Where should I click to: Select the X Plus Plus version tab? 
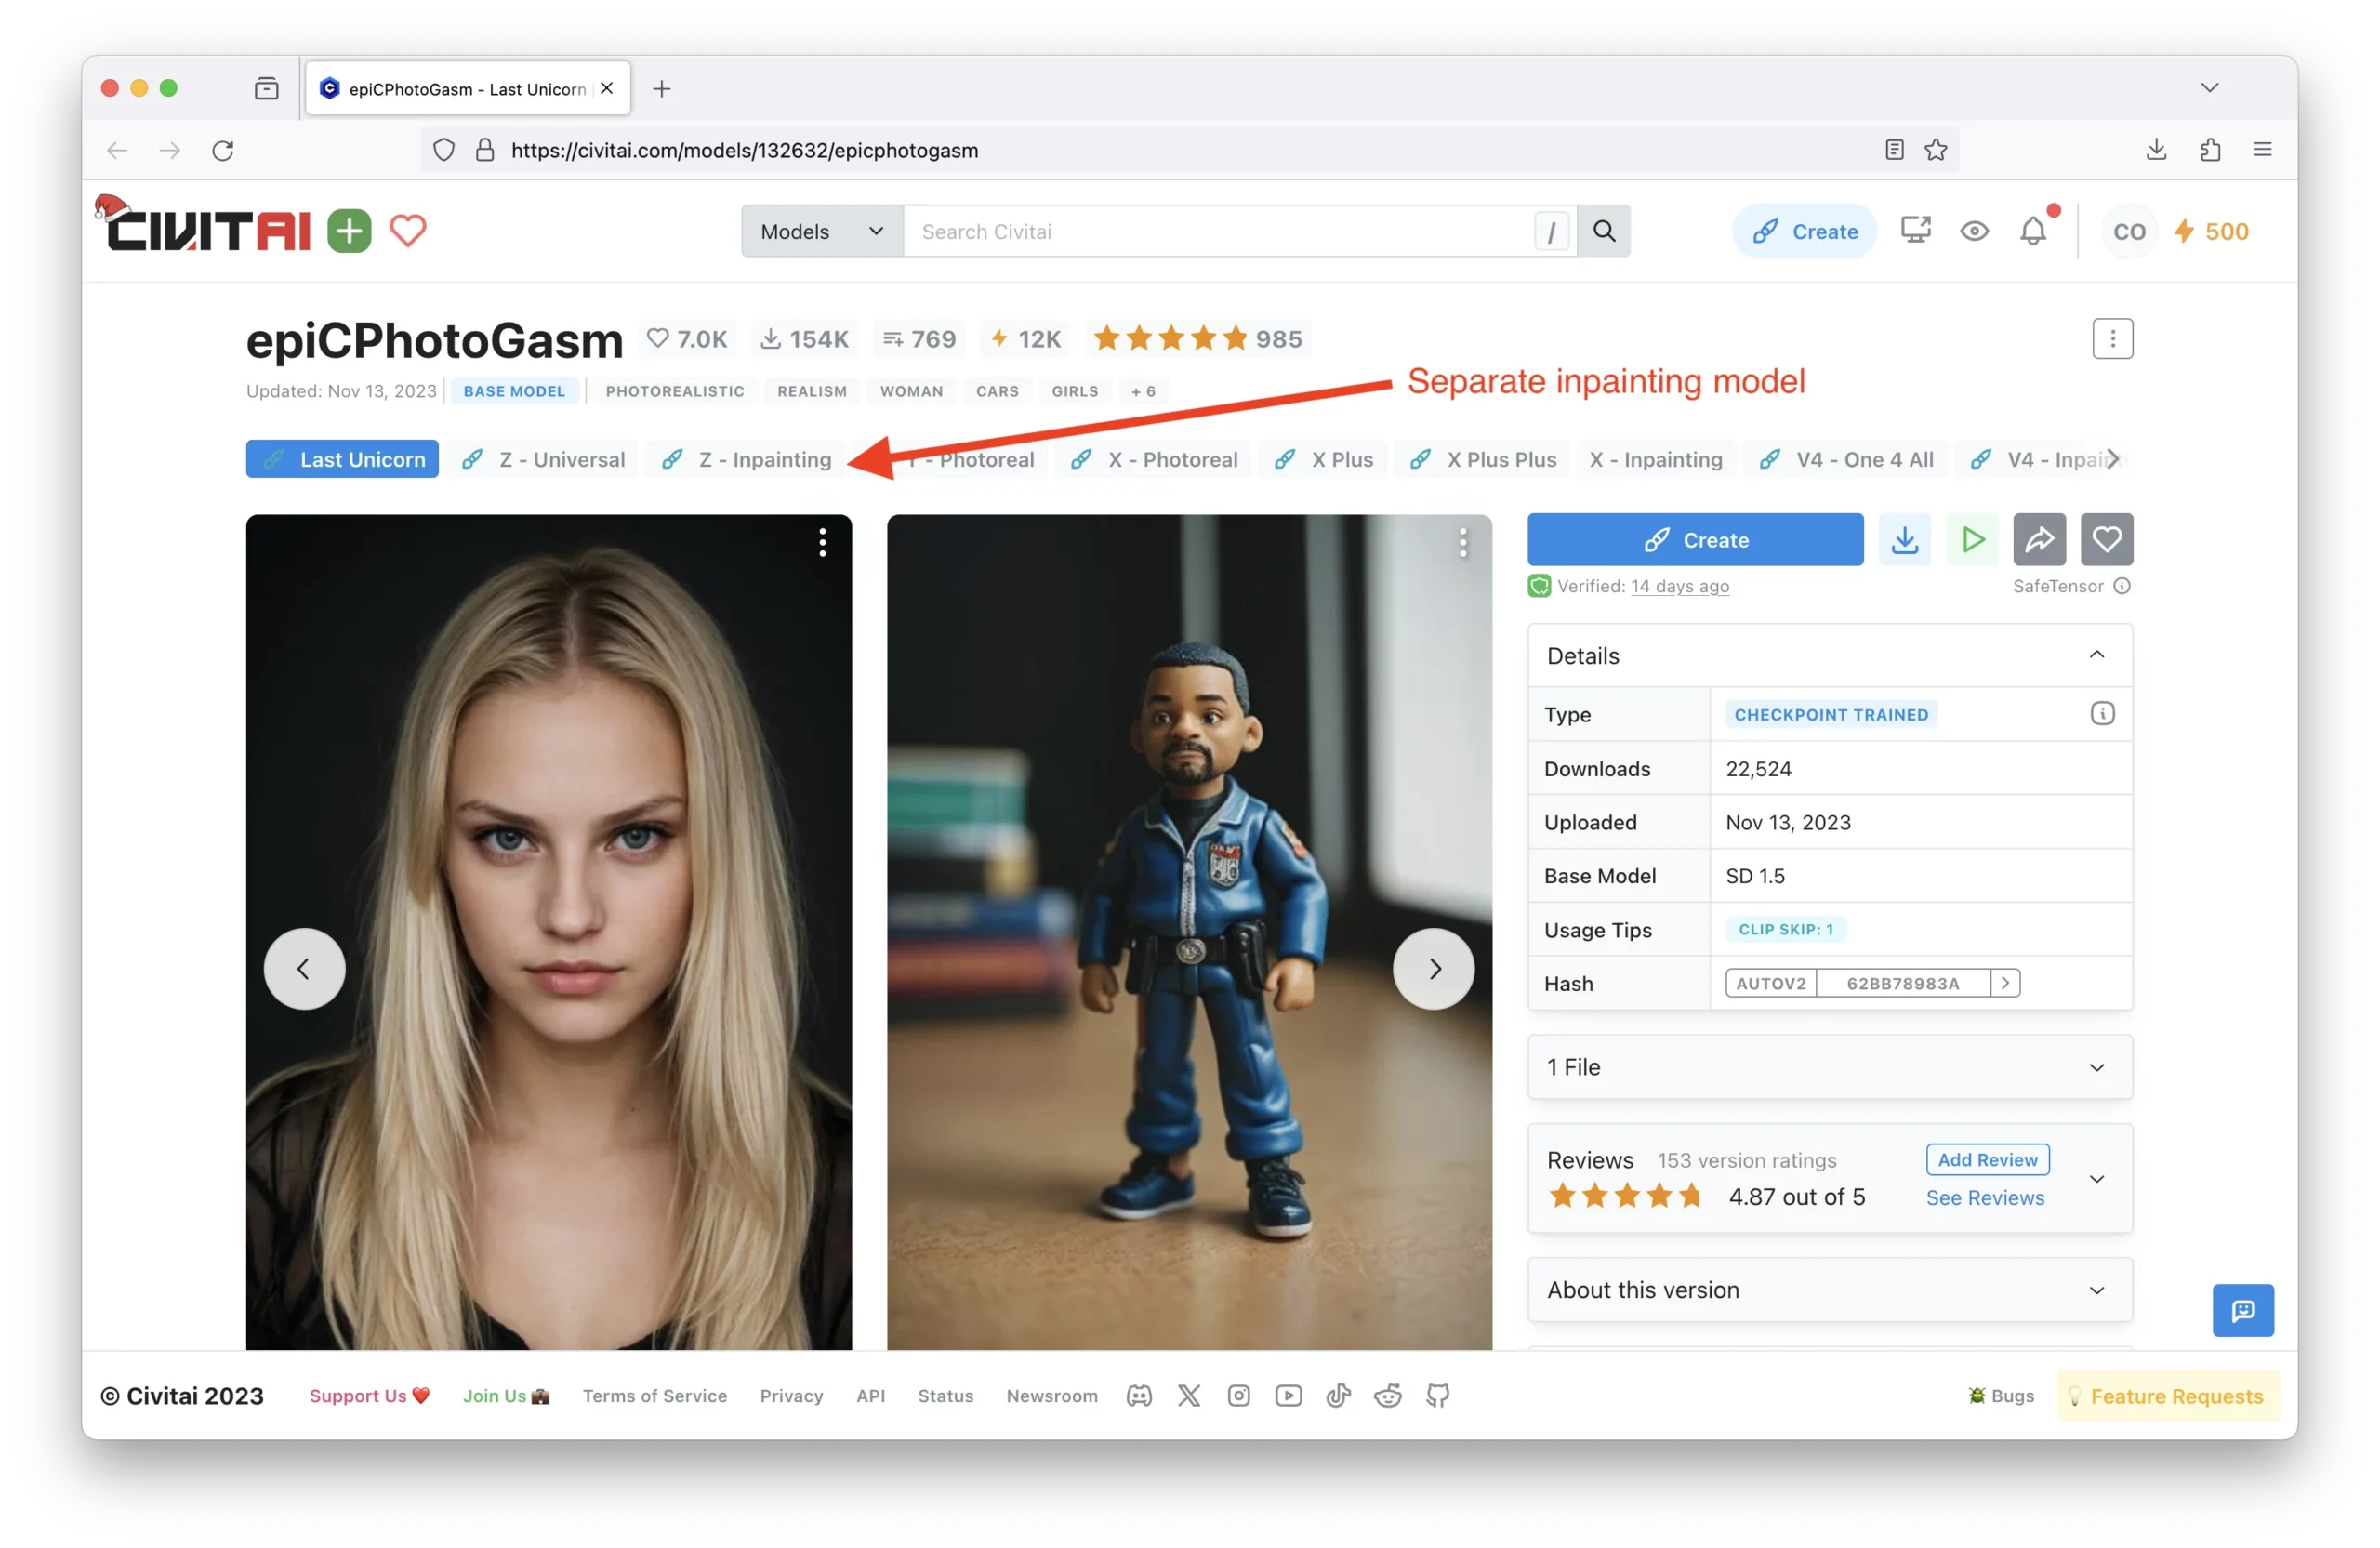pyautogui.click(x=1483, y=459)
